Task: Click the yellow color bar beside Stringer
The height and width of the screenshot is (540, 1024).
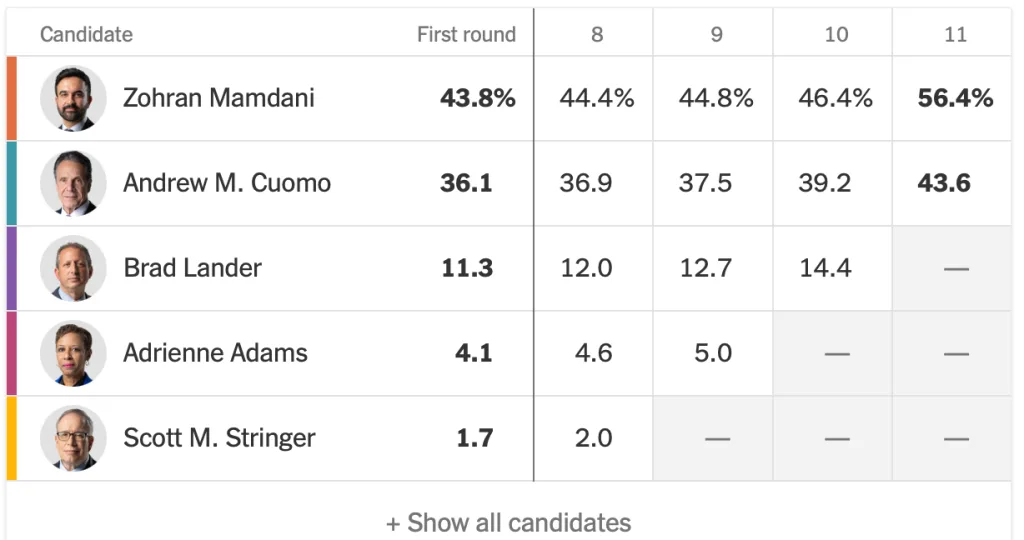Action: pos(11,438)
